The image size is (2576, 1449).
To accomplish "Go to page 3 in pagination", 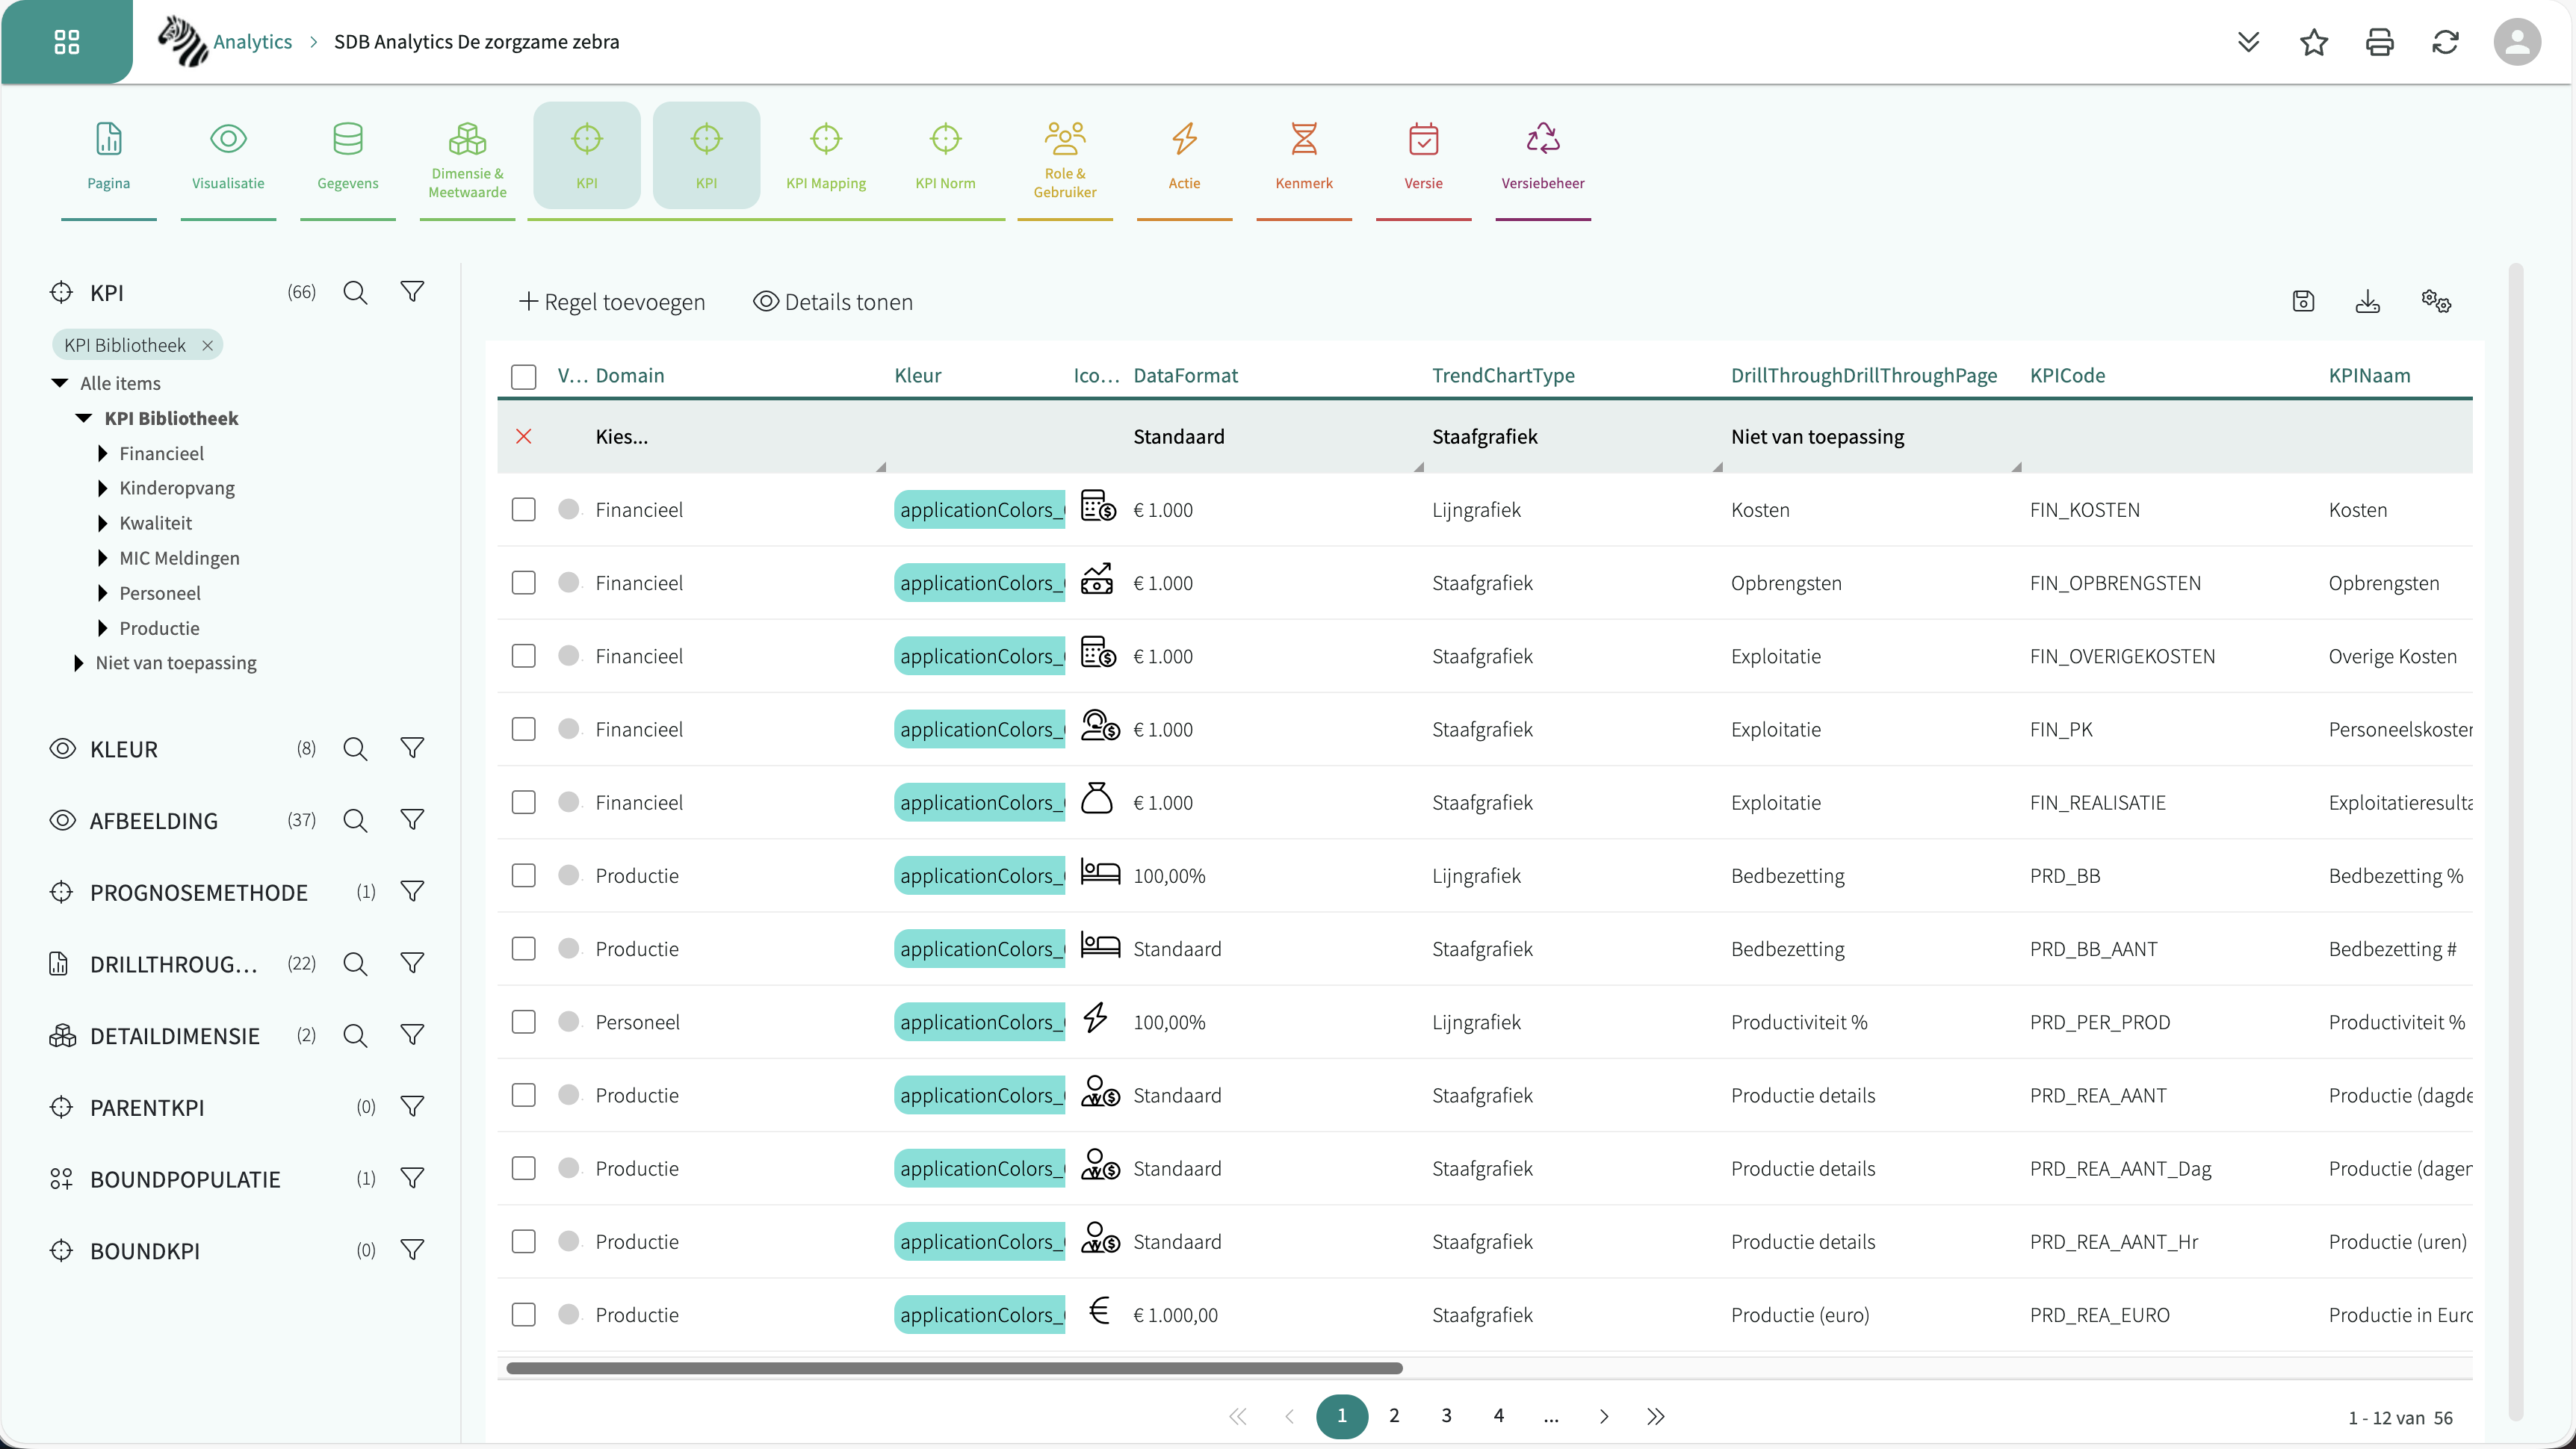I will 1446,1416.
